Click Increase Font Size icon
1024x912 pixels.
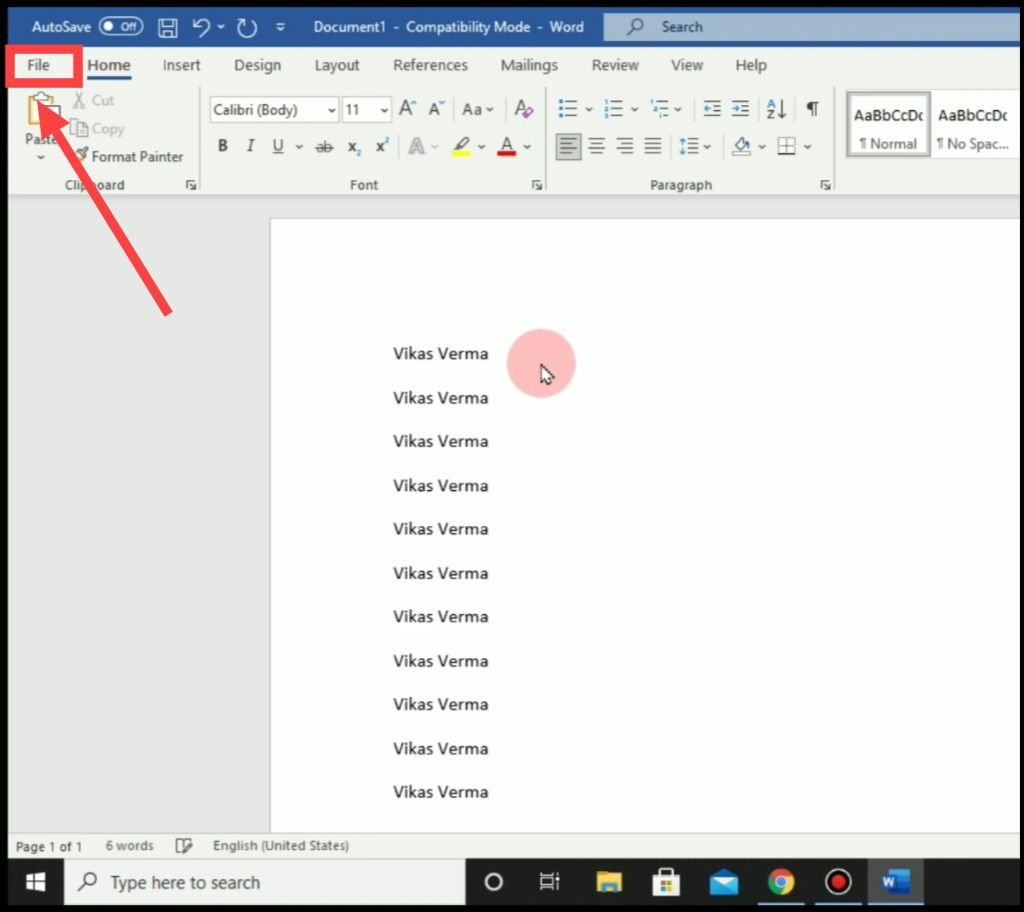(x=408, y=108)
